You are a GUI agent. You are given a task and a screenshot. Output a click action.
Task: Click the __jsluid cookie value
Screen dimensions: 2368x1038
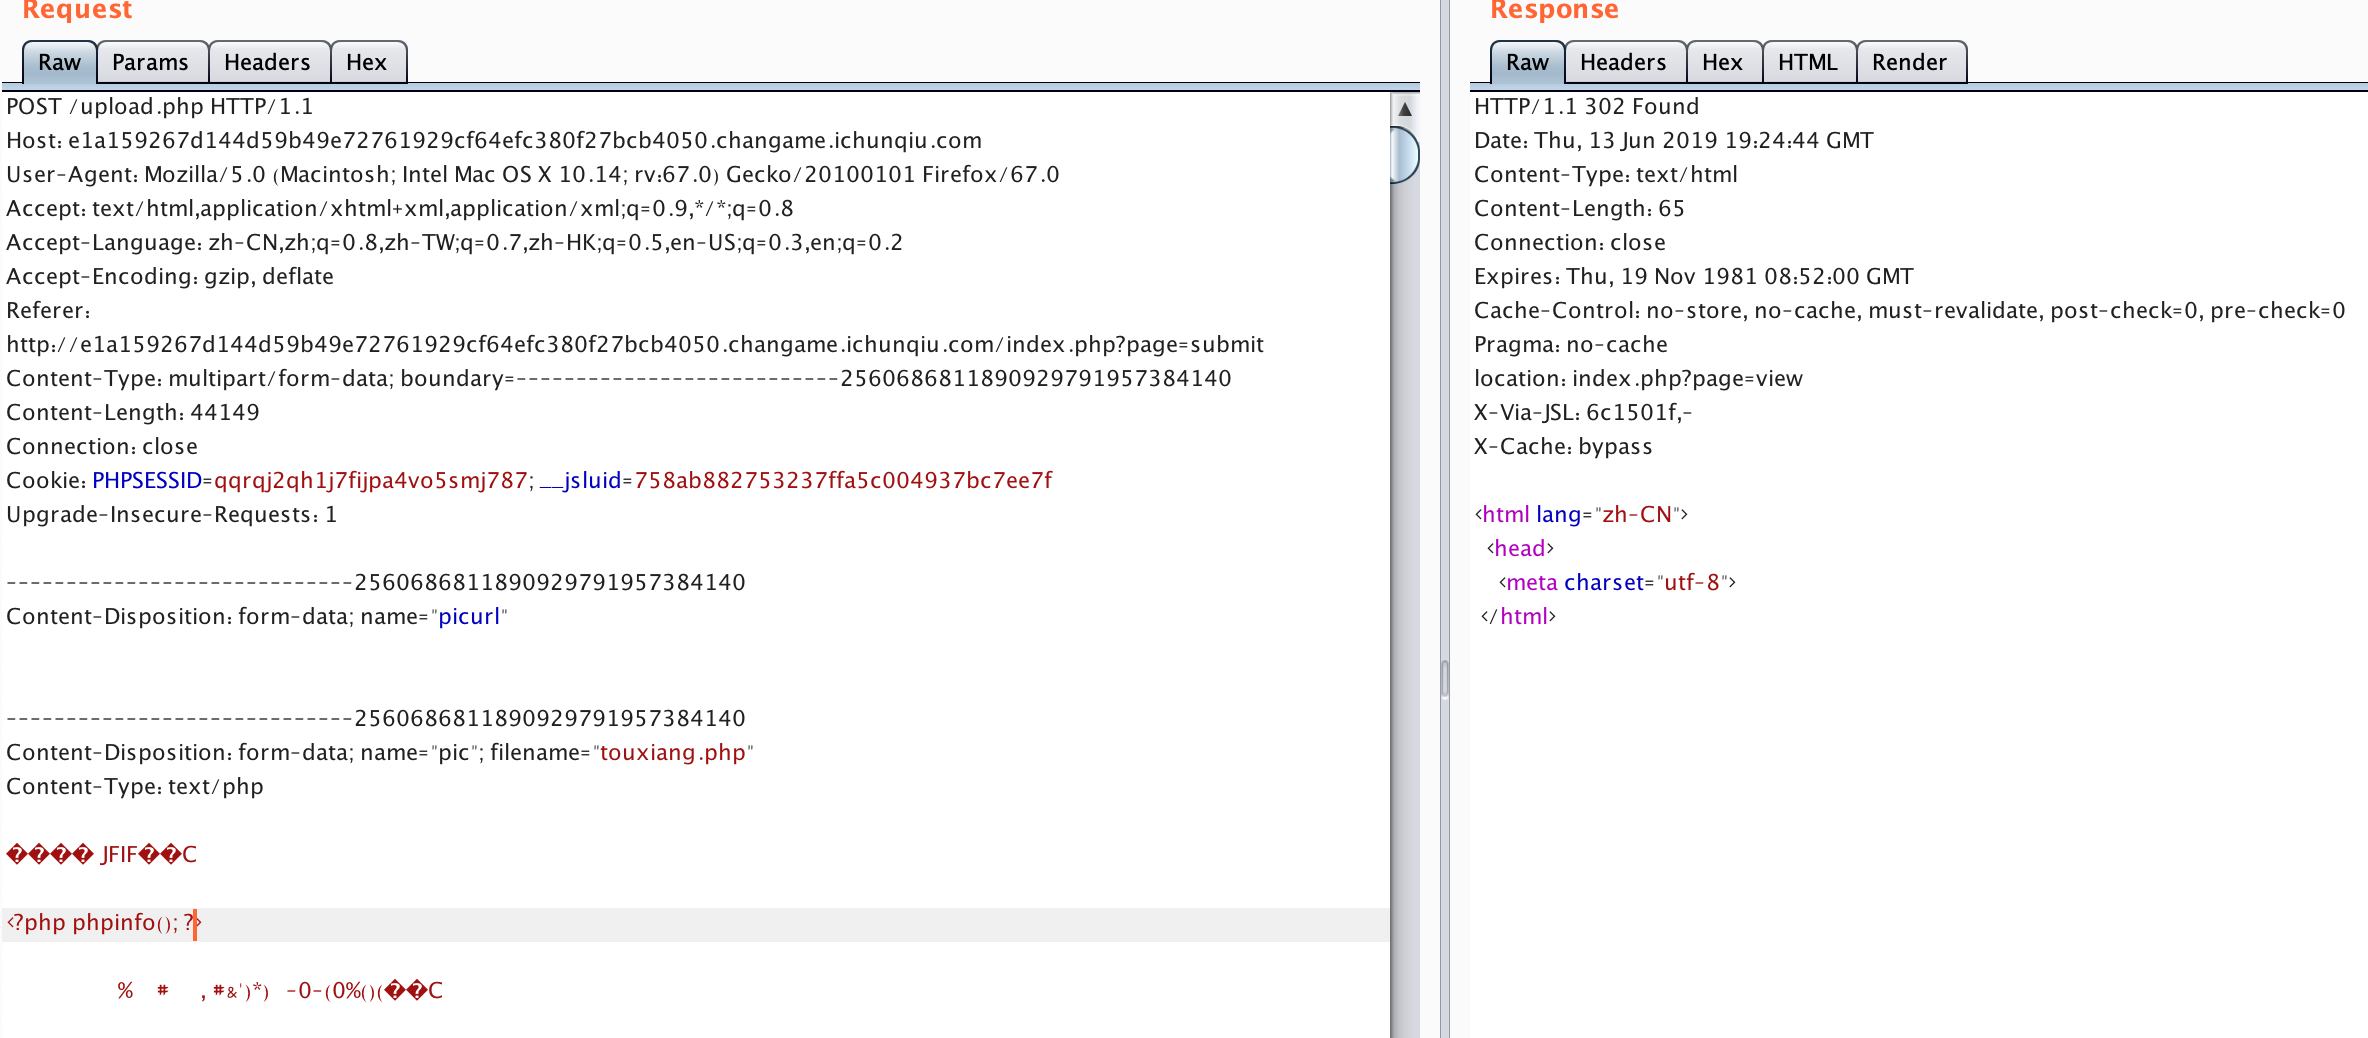(842, 481)
